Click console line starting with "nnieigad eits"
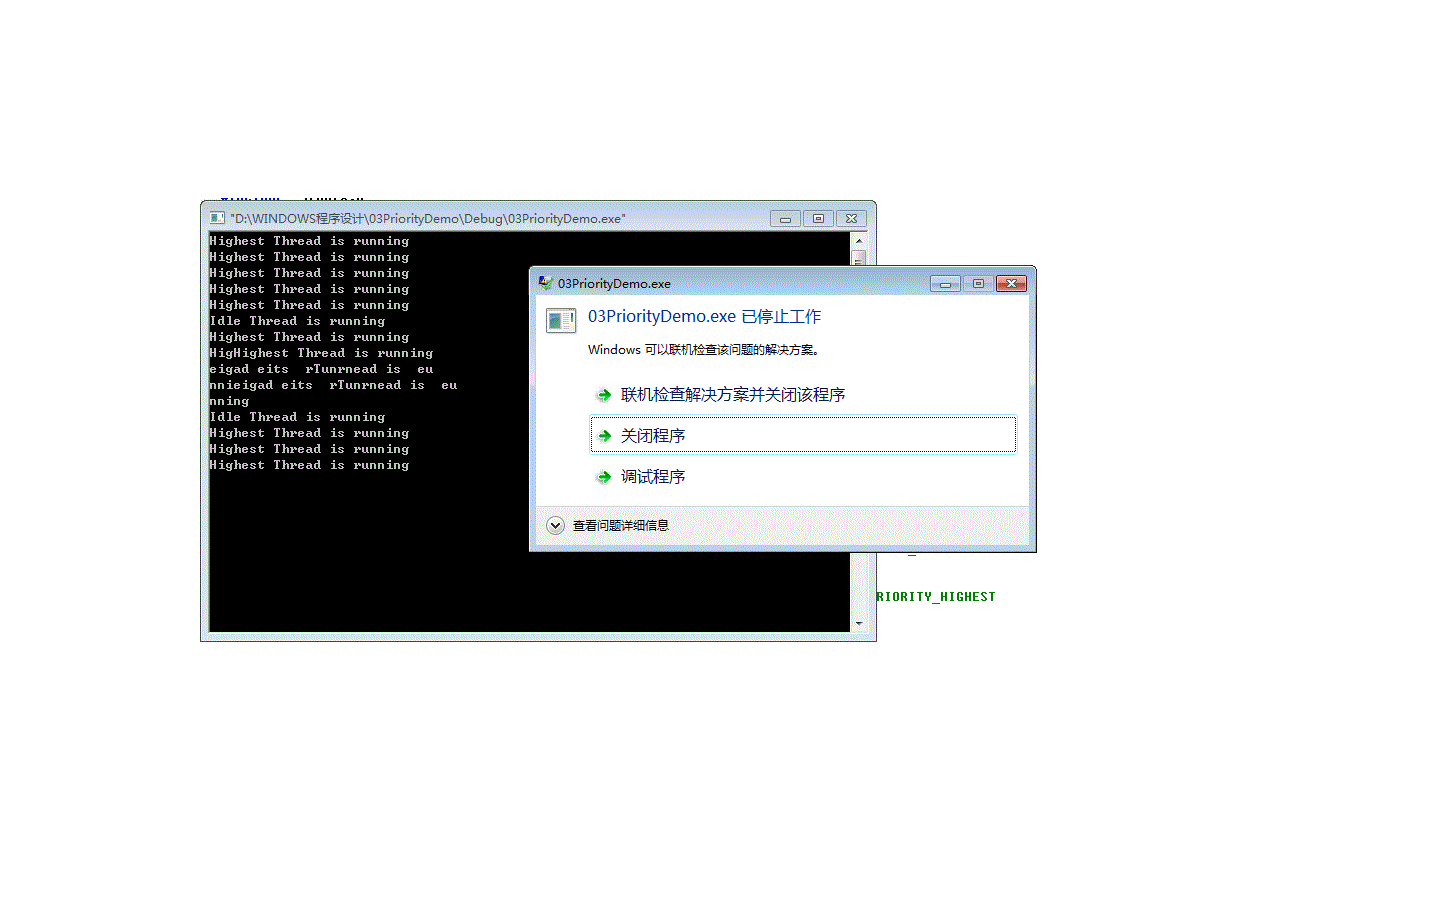The image size is (1440, 900). pyautogui.click(x=333, y=385)
